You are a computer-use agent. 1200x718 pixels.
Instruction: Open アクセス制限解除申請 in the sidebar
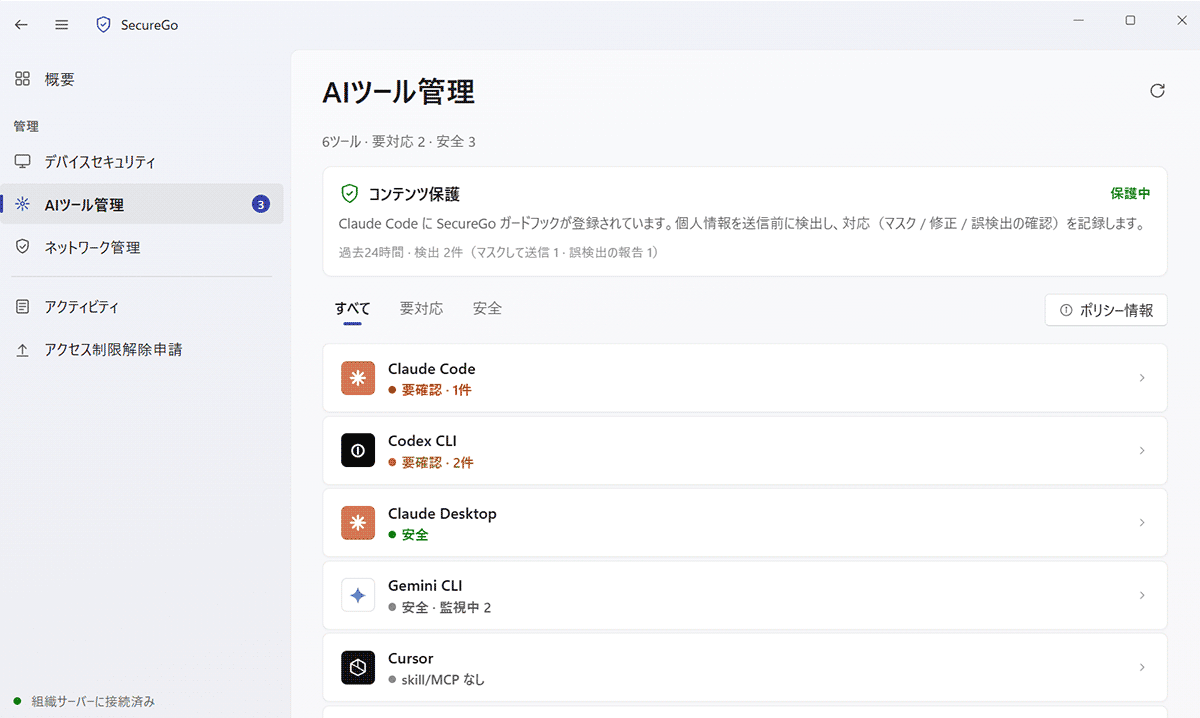point(142,350)
